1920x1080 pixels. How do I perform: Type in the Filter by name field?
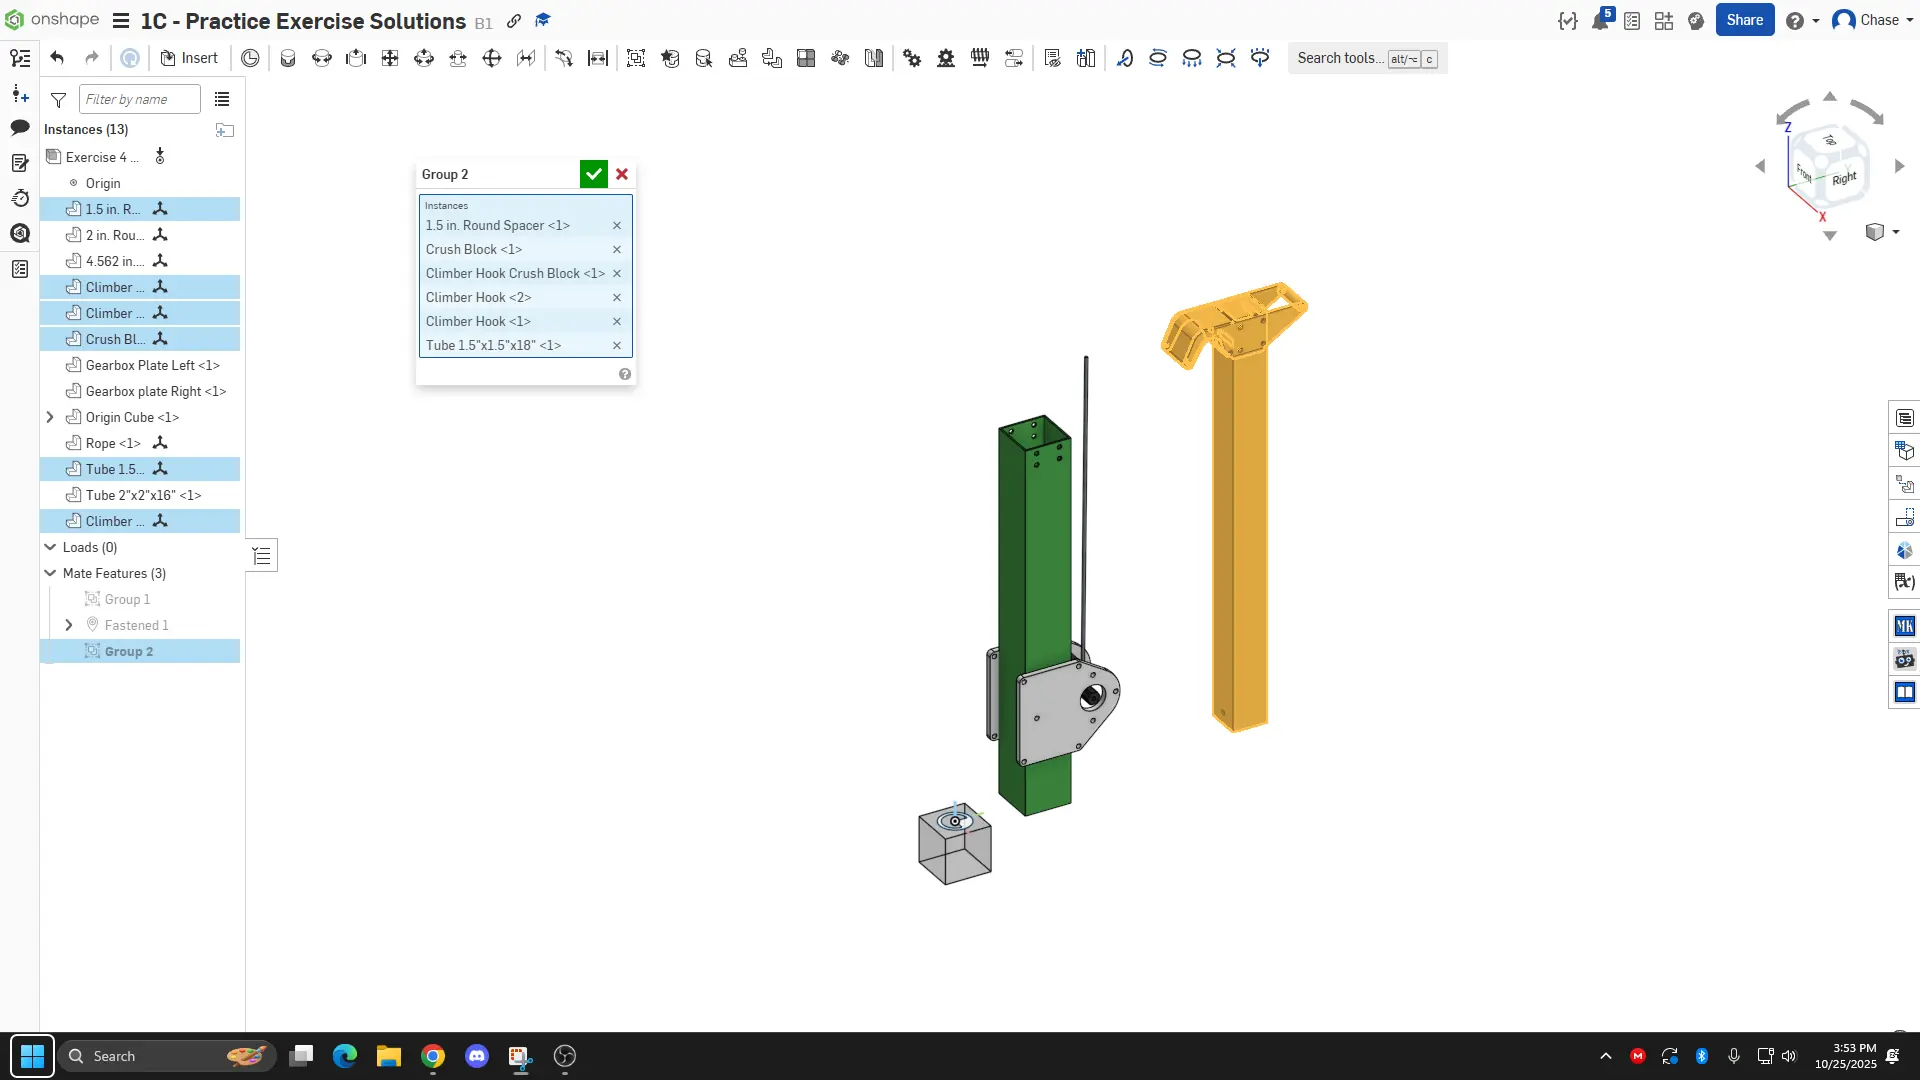point(139,99)
